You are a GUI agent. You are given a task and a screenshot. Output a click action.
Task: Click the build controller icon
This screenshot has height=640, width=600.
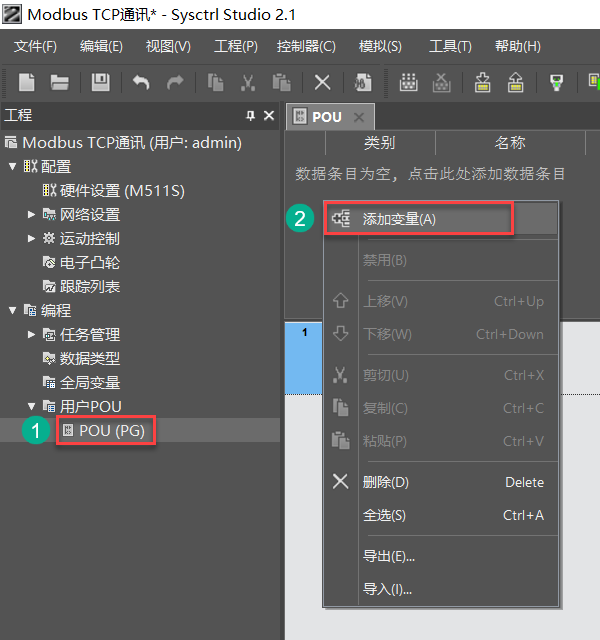(408, 82)
